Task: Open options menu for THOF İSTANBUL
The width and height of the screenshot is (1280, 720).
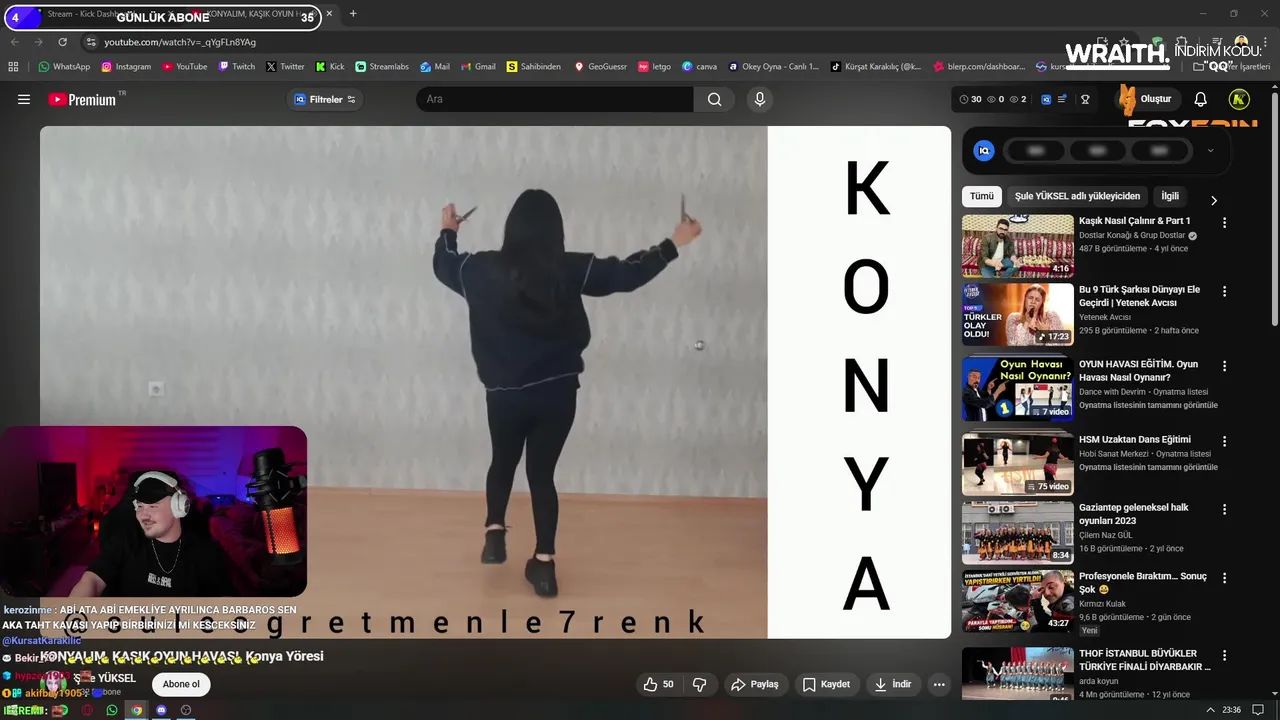Action: point(1224,655)
